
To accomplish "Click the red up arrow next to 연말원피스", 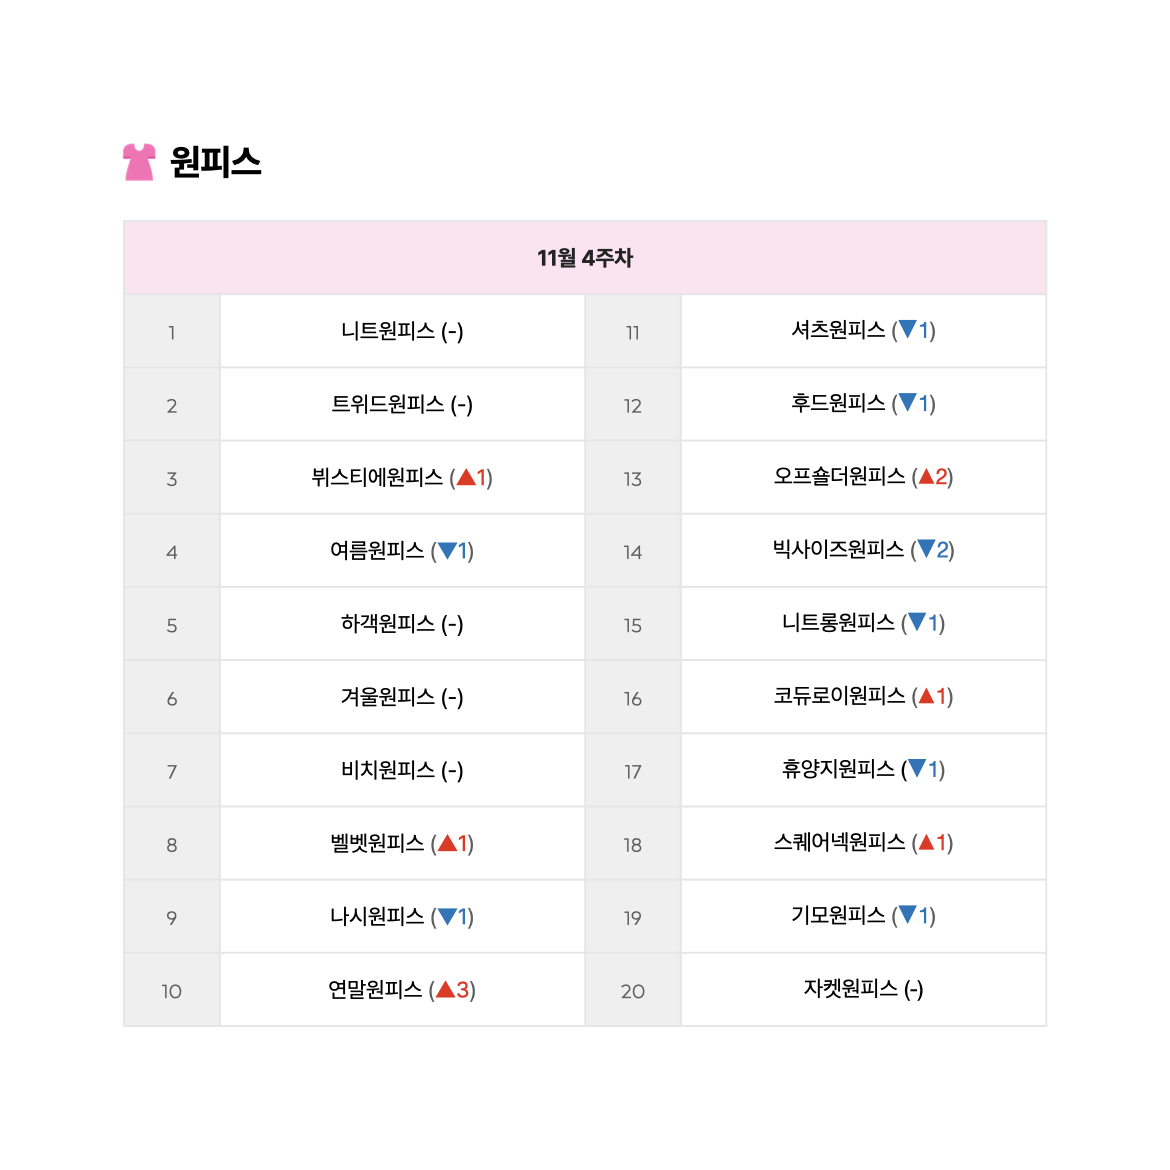I will 445,989.
